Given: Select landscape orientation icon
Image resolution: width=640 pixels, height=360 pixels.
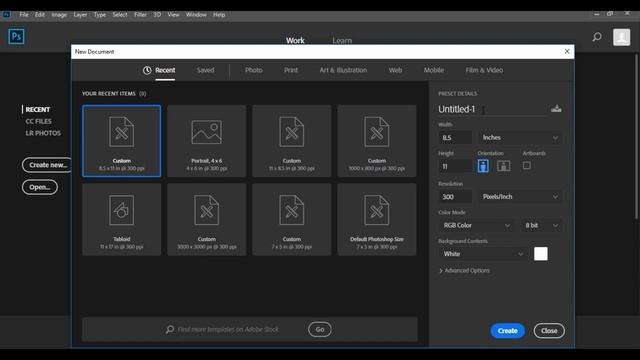Looking at the screenshot, I should (503, 166).
